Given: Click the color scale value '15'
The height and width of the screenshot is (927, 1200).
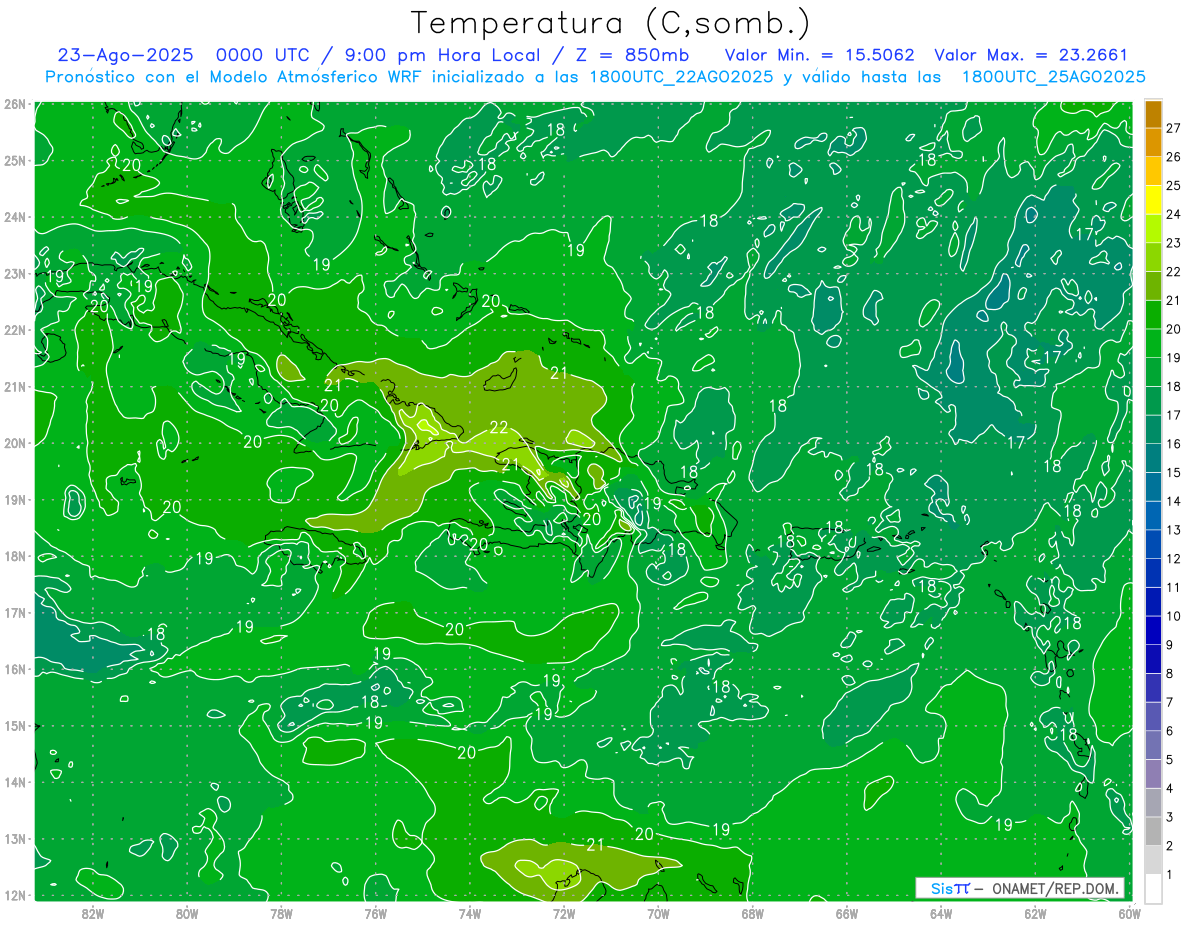Looking at the screenshot, I should (x=1173, y=473).
